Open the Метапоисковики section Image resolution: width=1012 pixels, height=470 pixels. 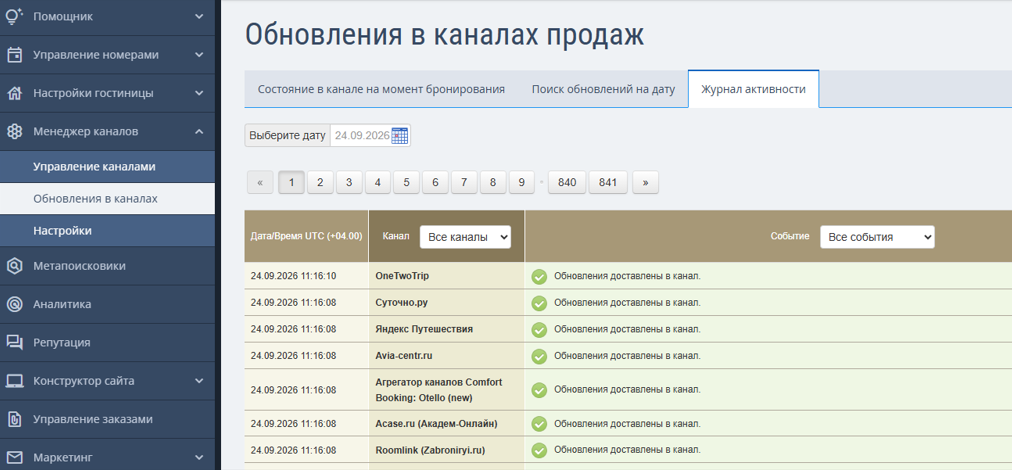pos(107,265)
